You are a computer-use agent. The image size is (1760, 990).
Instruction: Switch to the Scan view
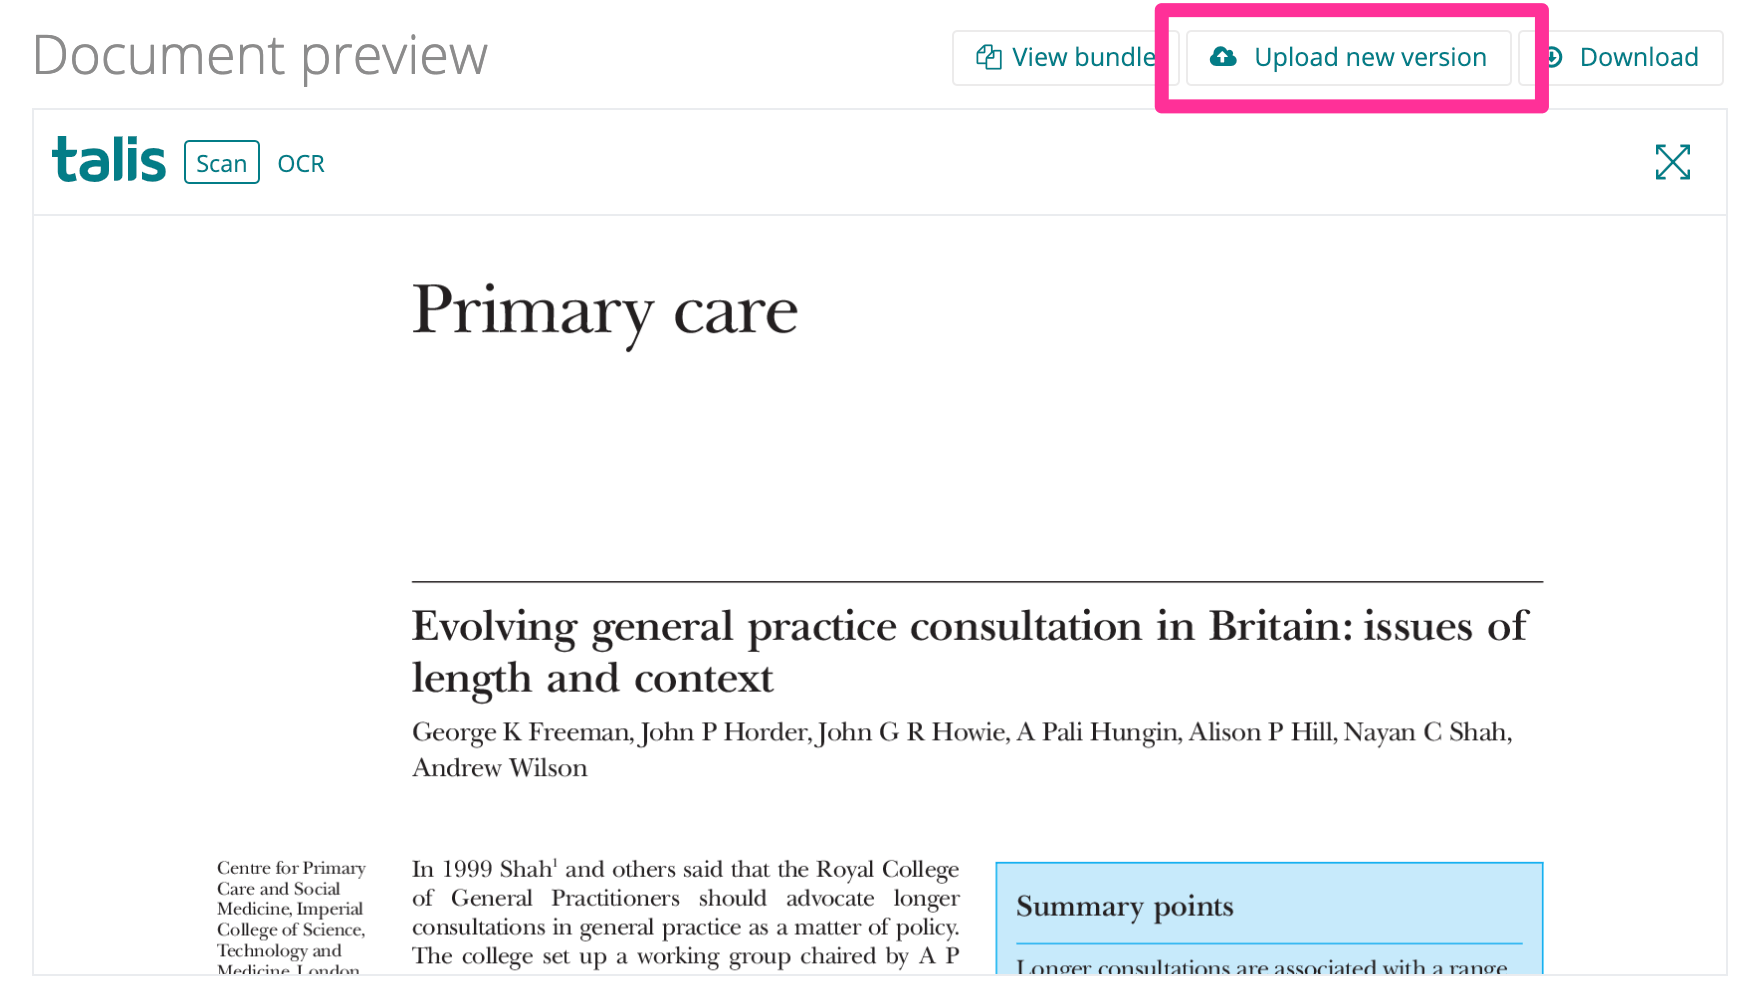point(221,163)
